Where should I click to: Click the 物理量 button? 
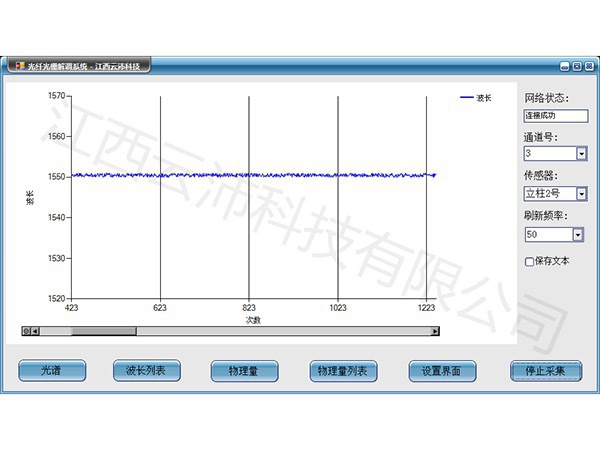244,371
